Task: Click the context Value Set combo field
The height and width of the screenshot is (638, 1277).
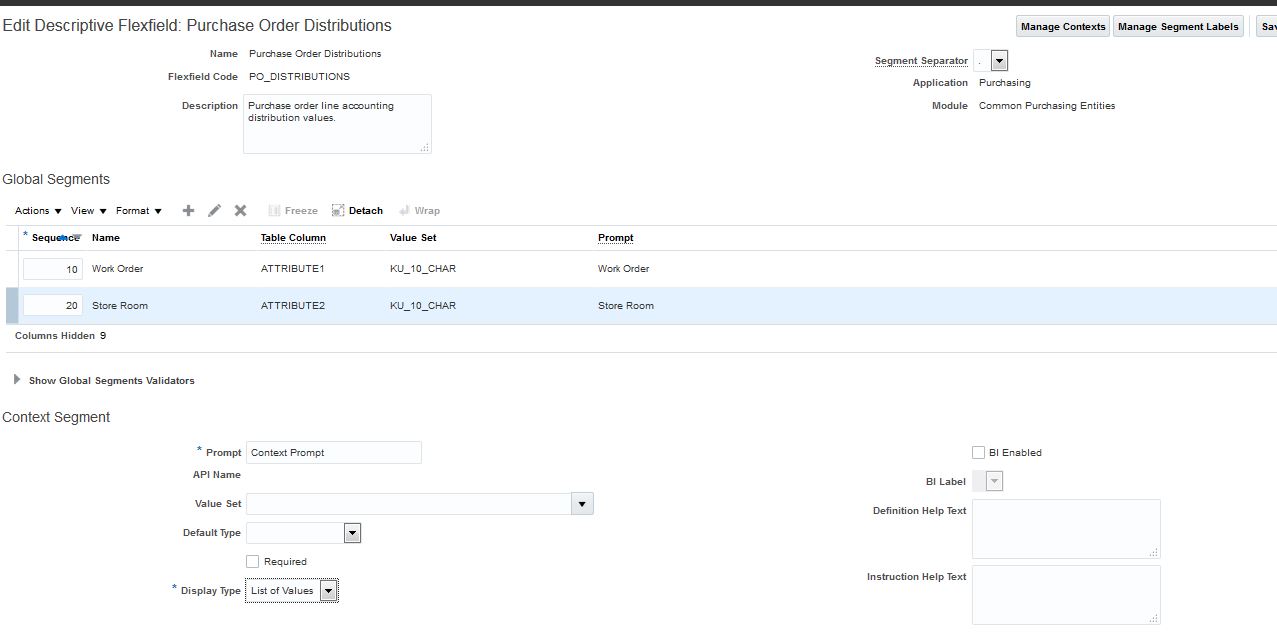Action: (x=409, y=504)
